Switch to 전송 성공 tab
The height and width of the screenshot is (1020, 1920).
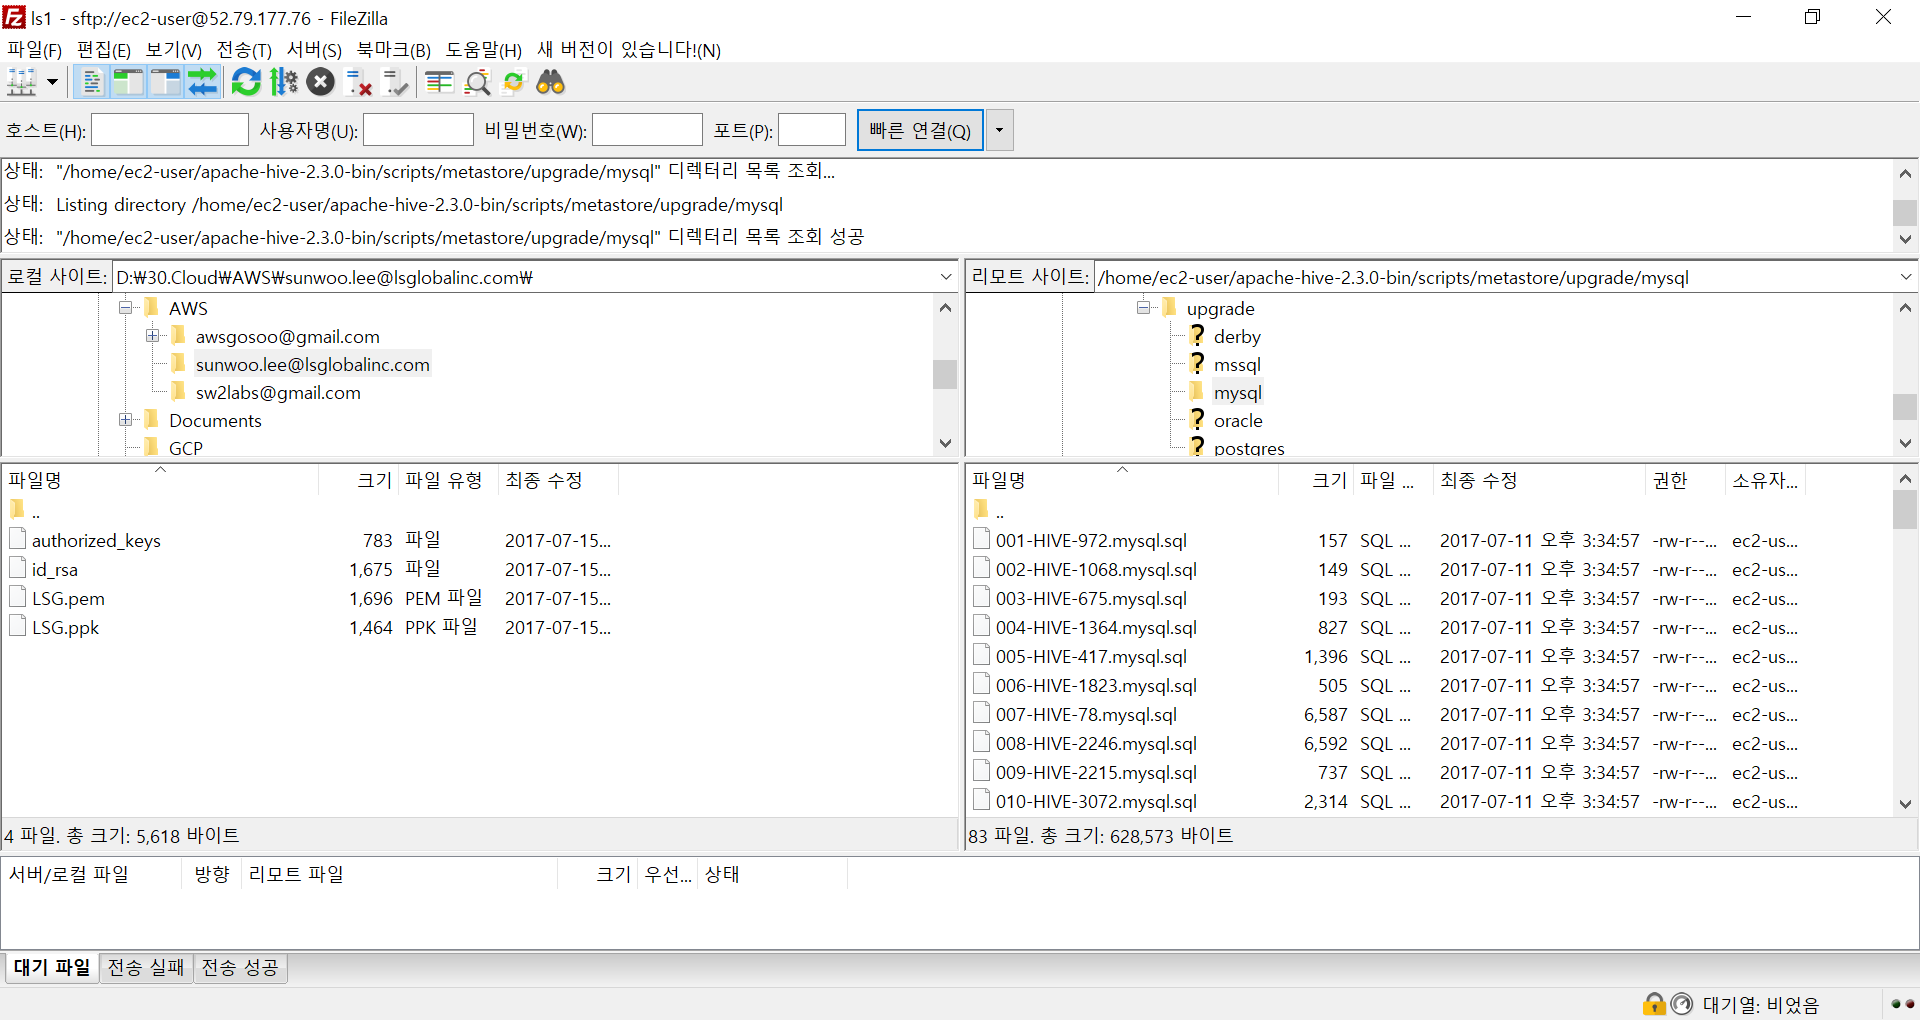[240, 967]
